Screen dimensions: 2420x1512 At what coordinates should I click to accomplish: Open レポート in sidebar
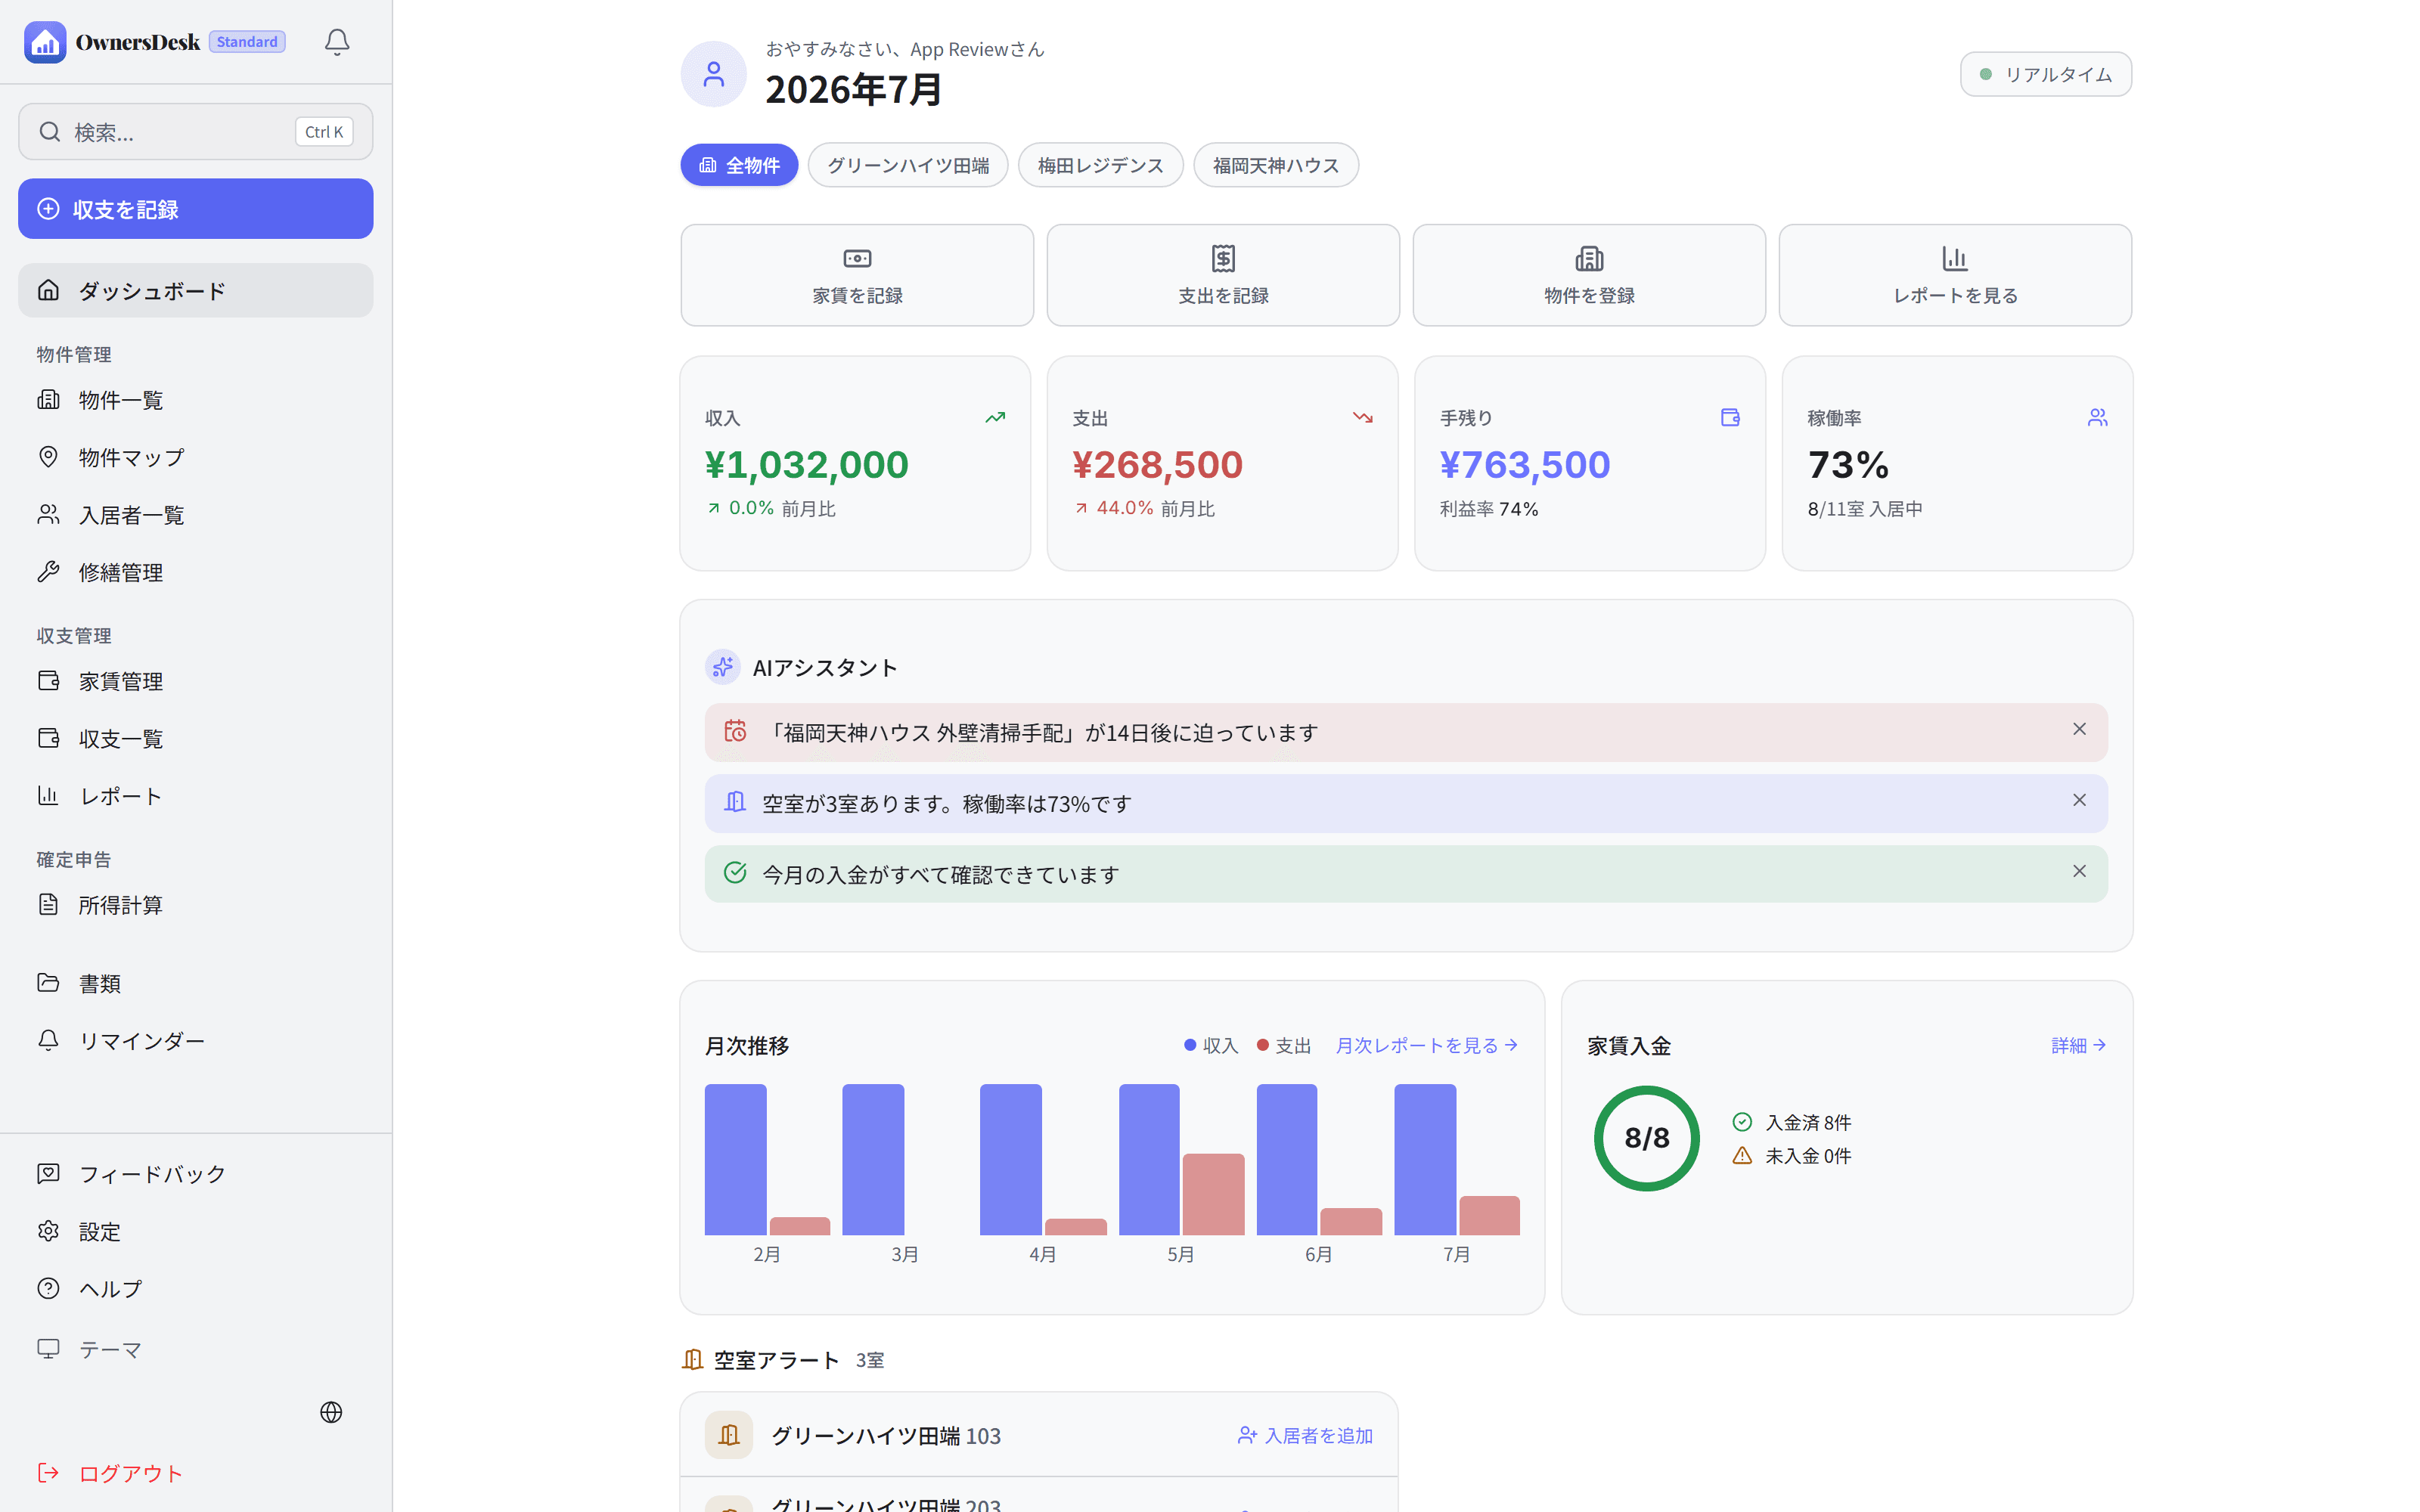click(196, 796)
